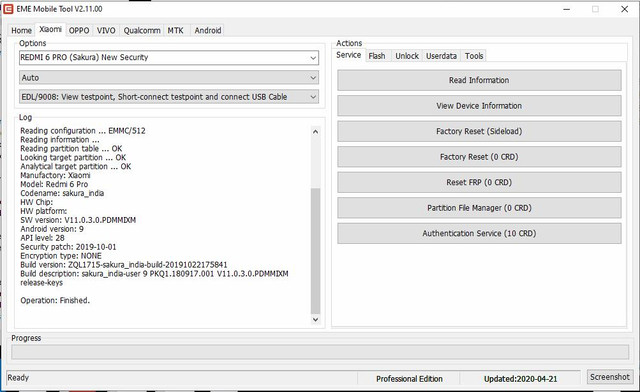The image size is (640, 392).
Task: Open the Home tab
Action: click(x=21, y=30)
